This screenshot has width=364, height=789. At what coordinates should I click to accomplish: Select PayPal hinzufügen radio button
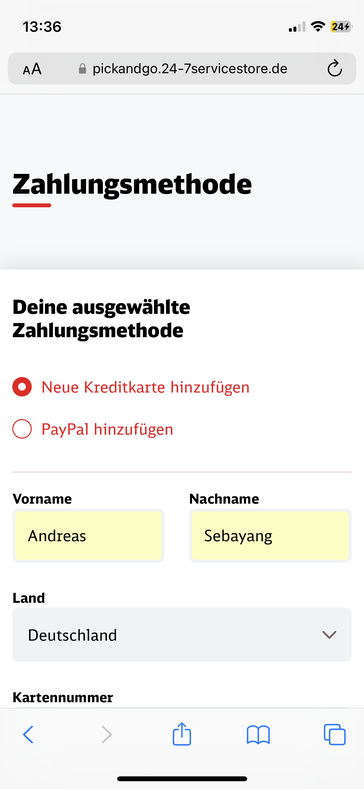(22, 429)
